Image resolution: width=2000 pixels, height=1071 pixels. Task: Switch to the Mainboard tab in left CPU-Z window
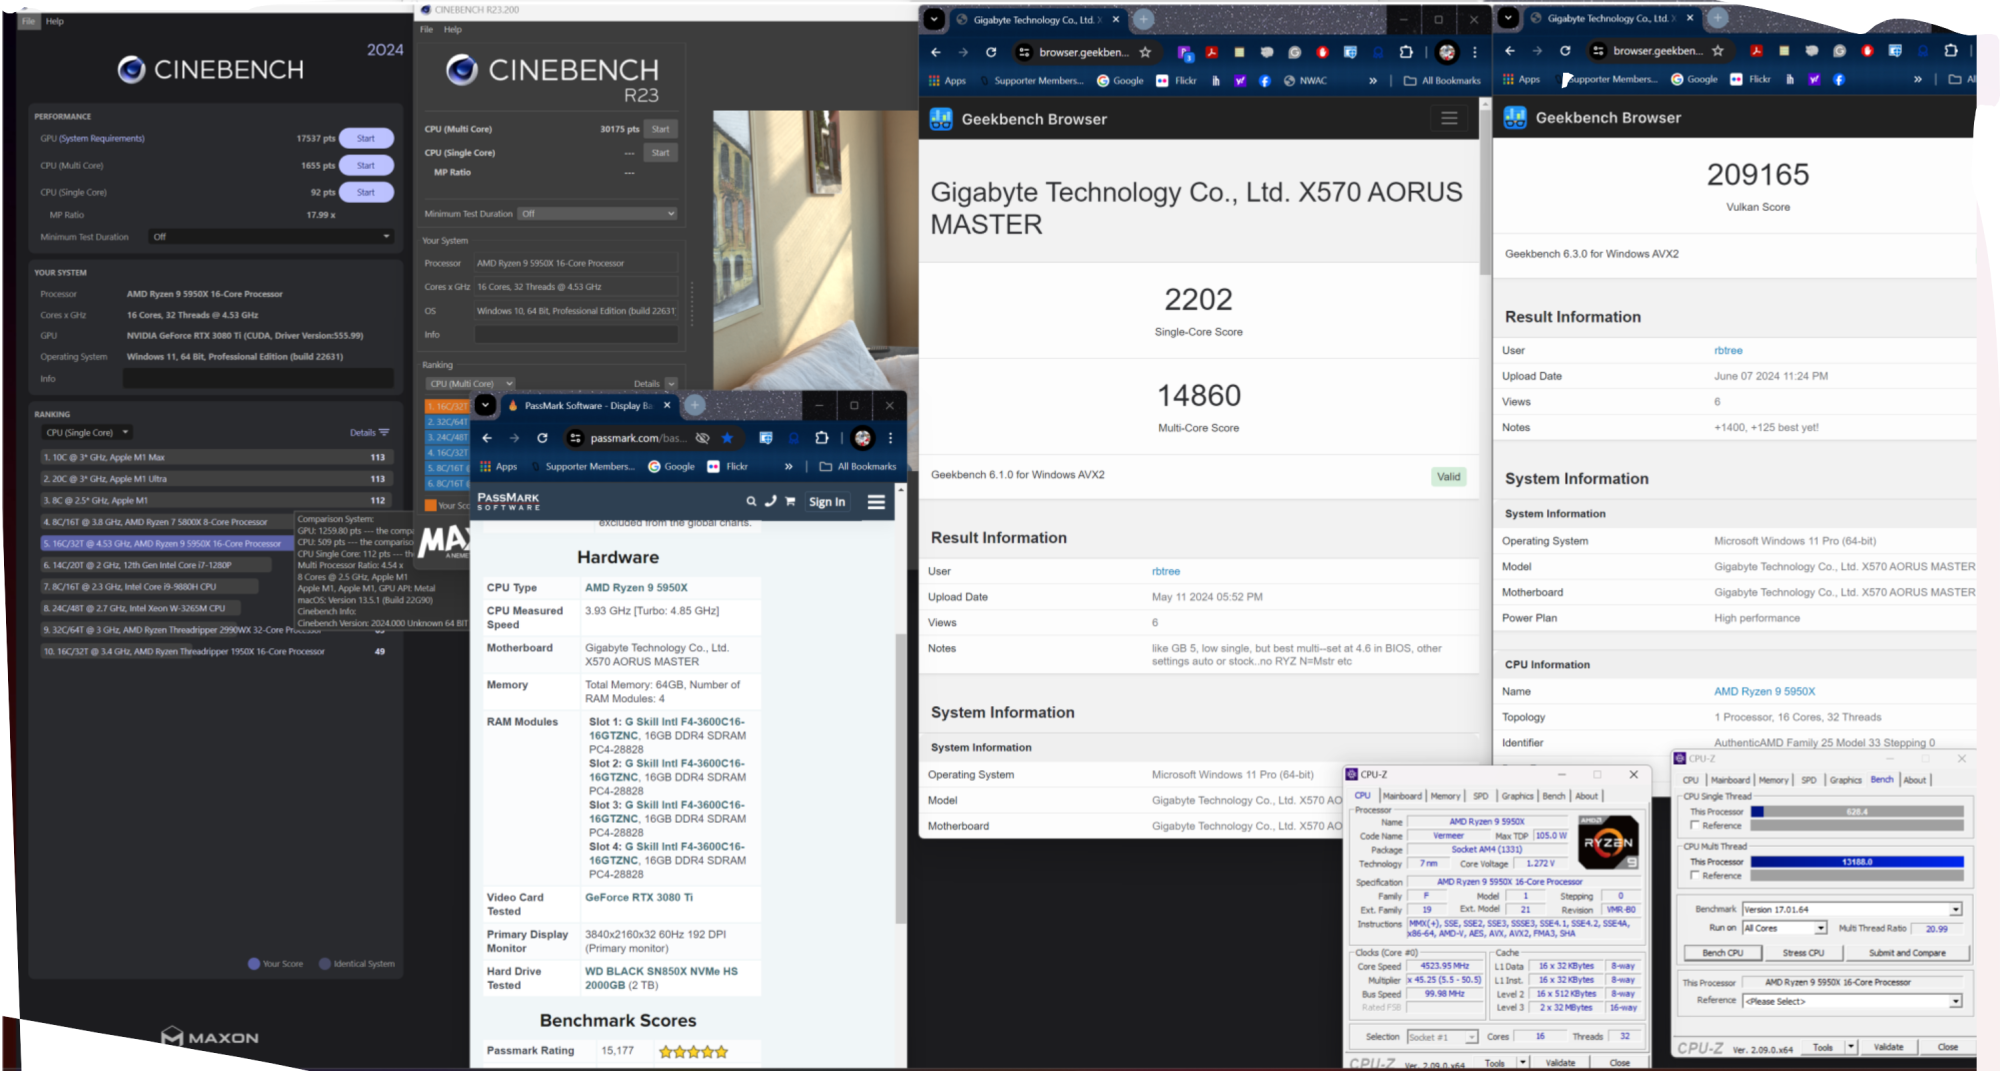click(x=1402, y=797)
